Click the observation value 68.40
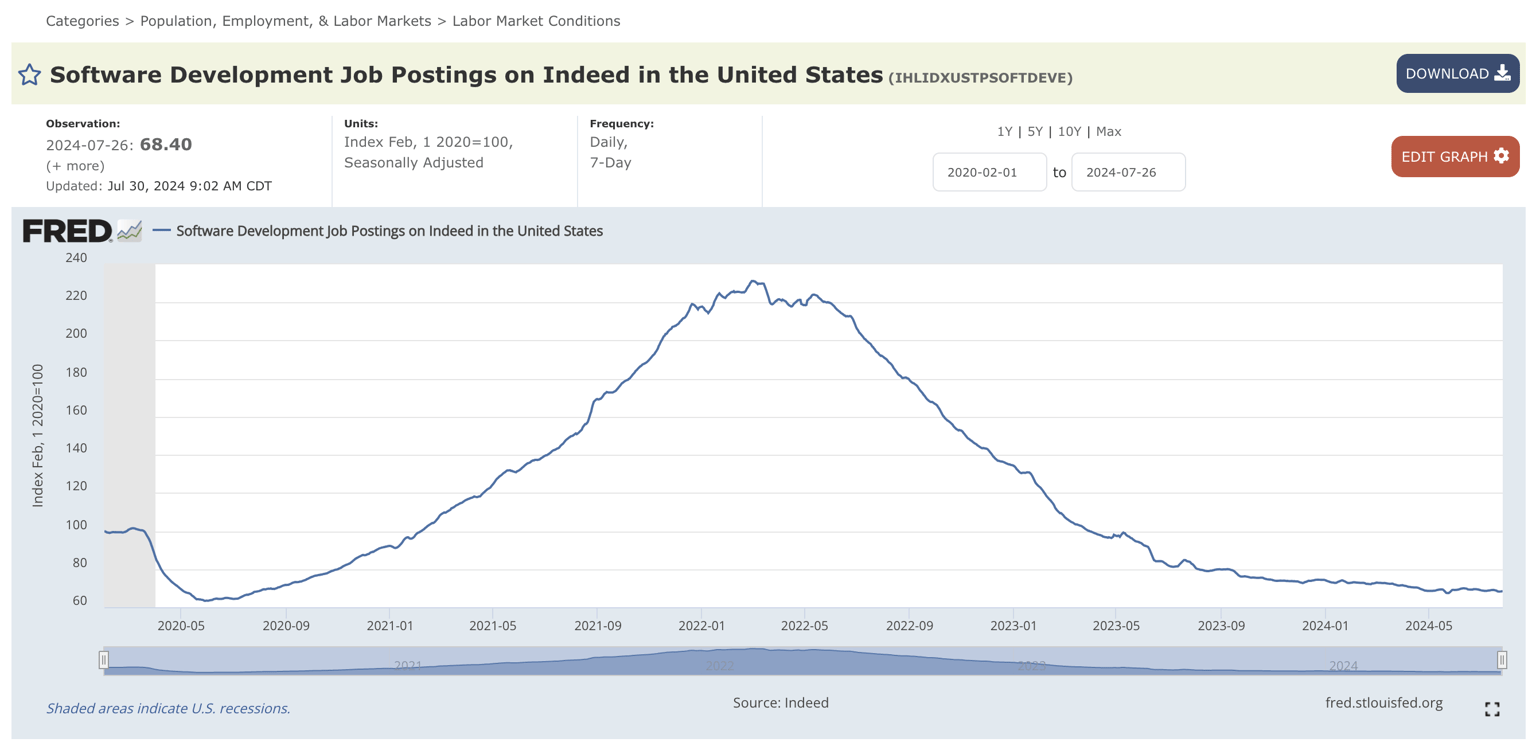Image resolution: width=1536 pixels, height=750 pixels. click(x=166, y=144)
